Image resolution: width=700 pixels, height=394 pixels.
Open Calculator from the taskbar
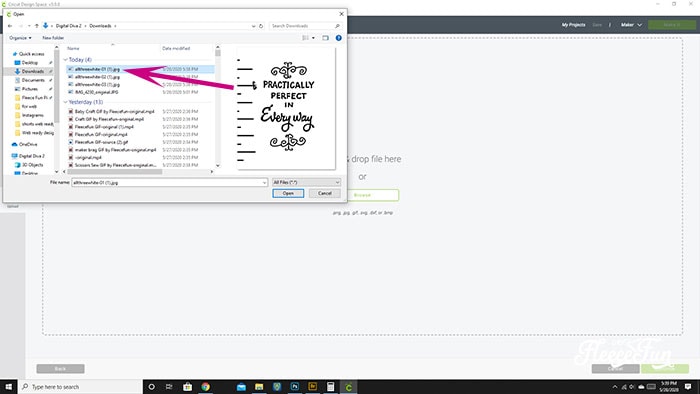click(330, 387)
